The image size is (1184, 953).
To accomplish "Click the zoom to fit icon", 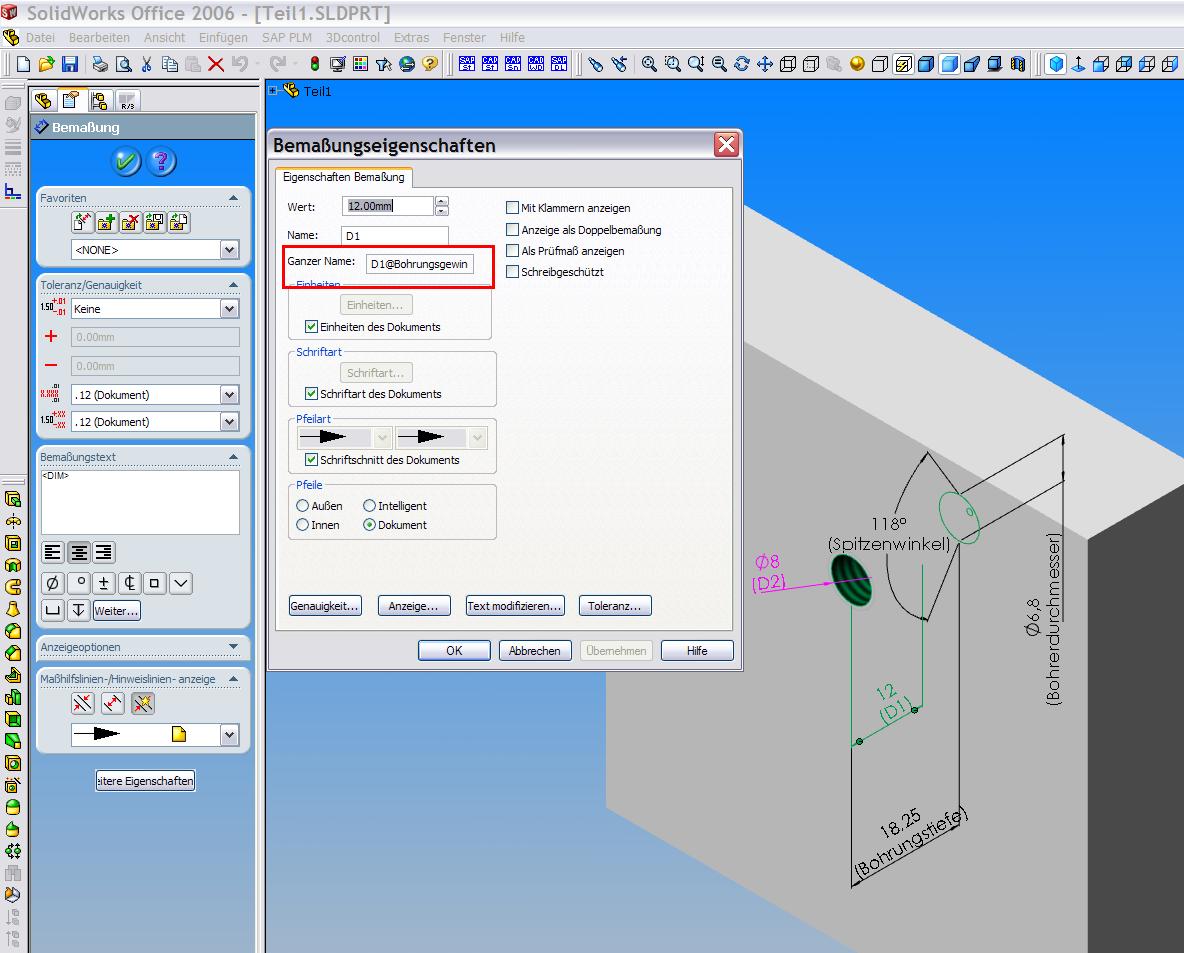I will 649,64.
